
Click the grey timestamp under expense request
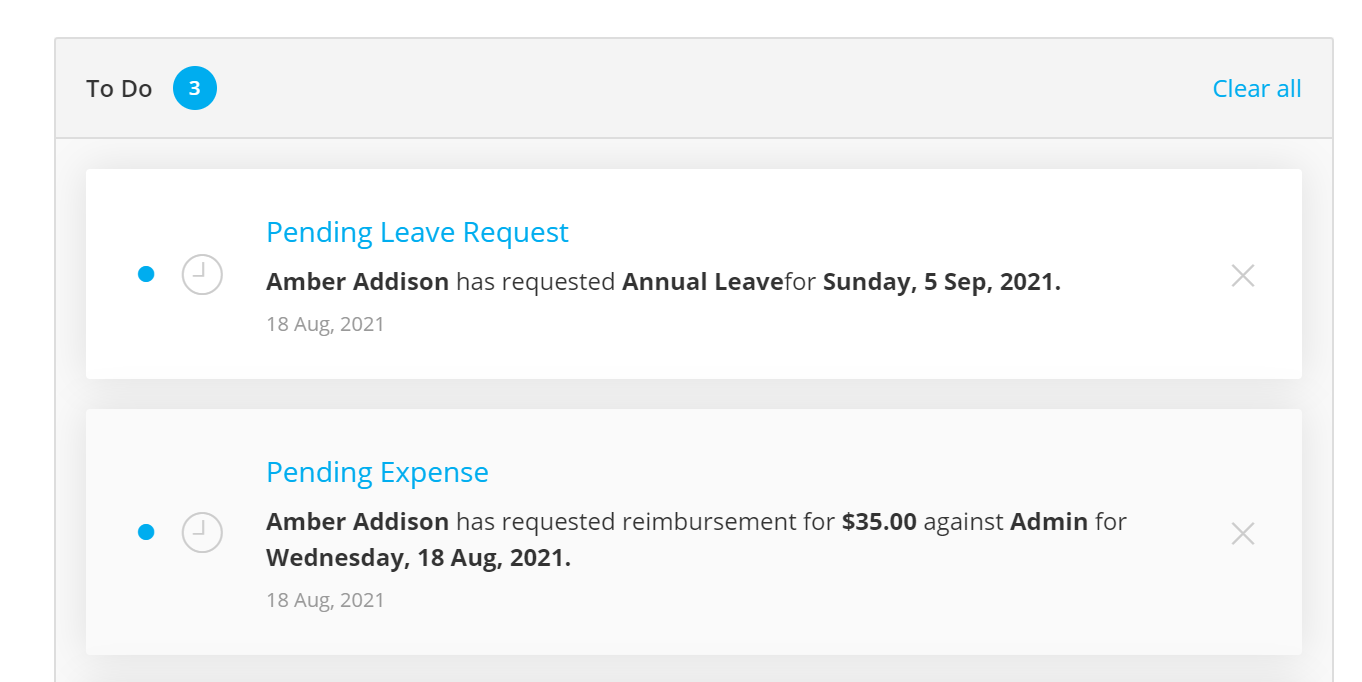(x=325, y=600)
